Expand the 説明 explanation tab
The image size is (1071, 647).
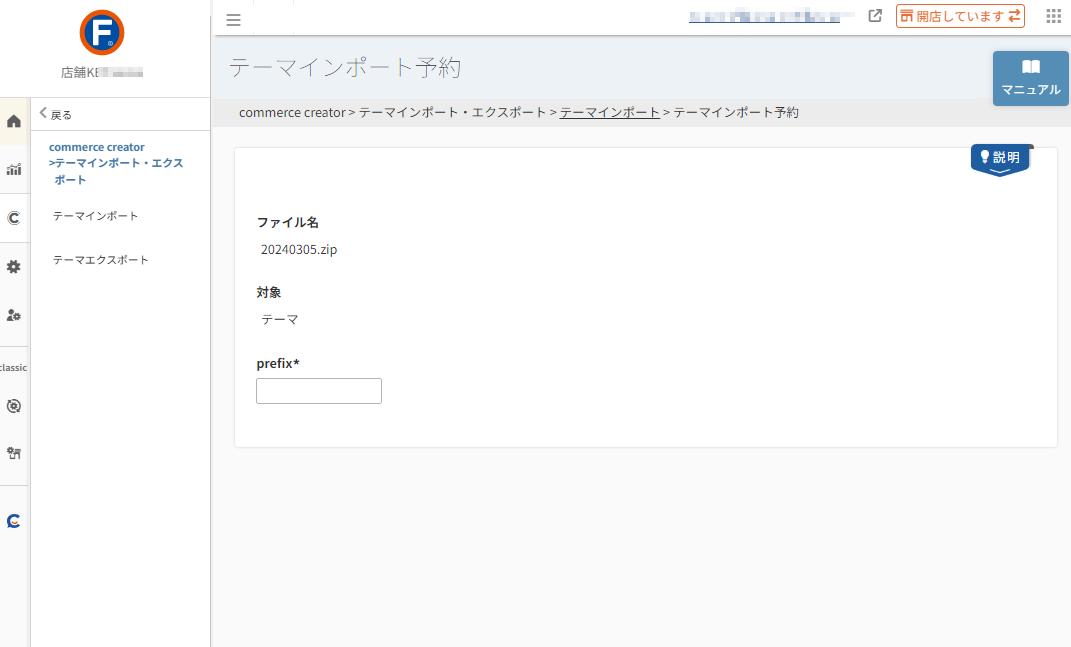click(x=1000, y=159)
